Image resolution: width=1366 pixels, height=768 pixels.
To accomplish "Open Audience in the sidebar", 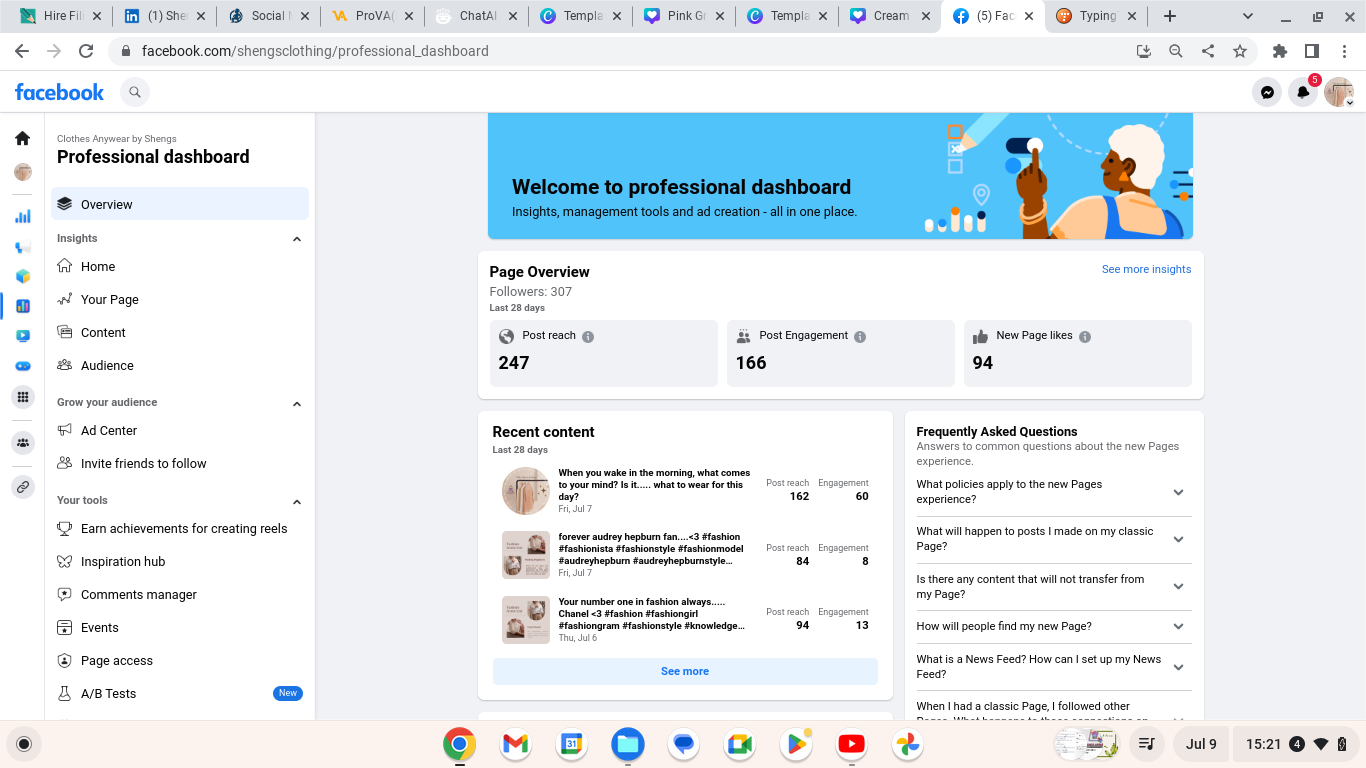I will click(x=180, y=366).
